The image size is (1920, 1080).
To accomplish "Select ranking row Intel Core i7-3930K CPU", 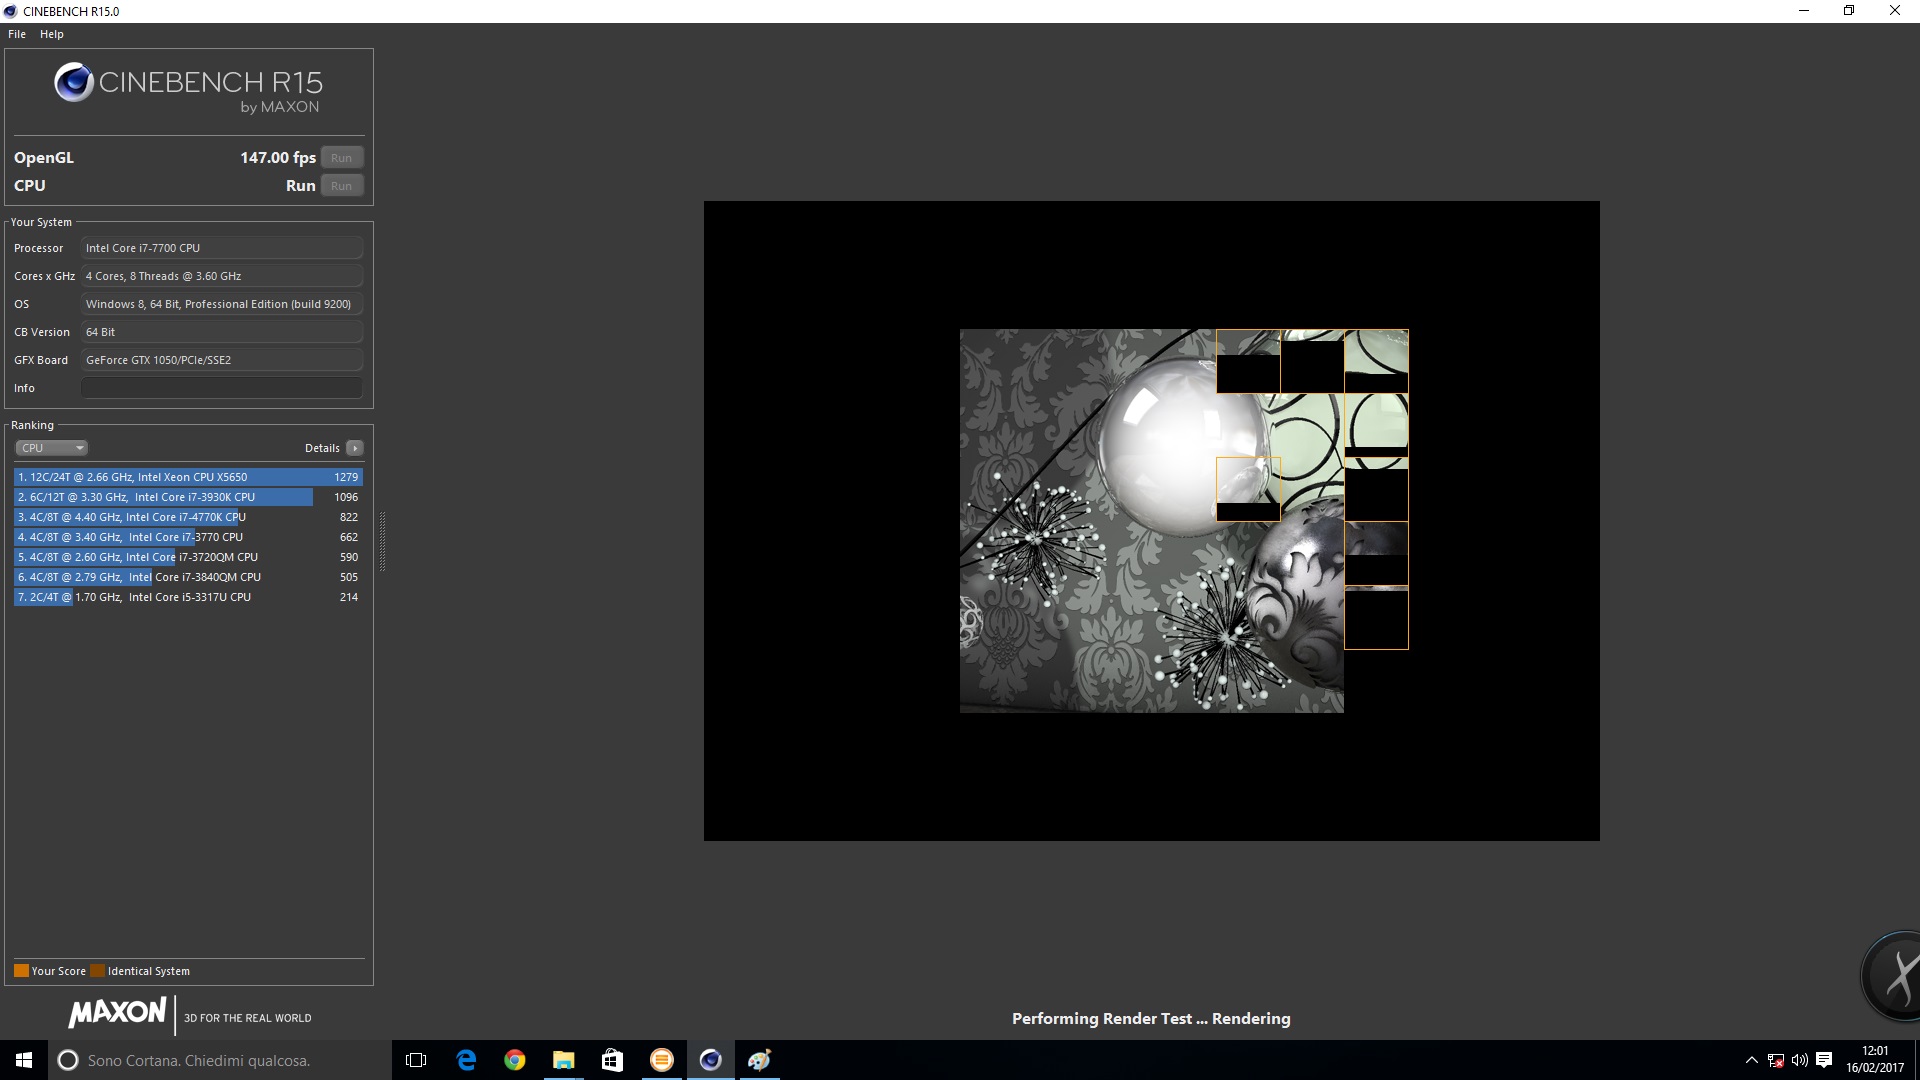I will [x=188, y=497].
